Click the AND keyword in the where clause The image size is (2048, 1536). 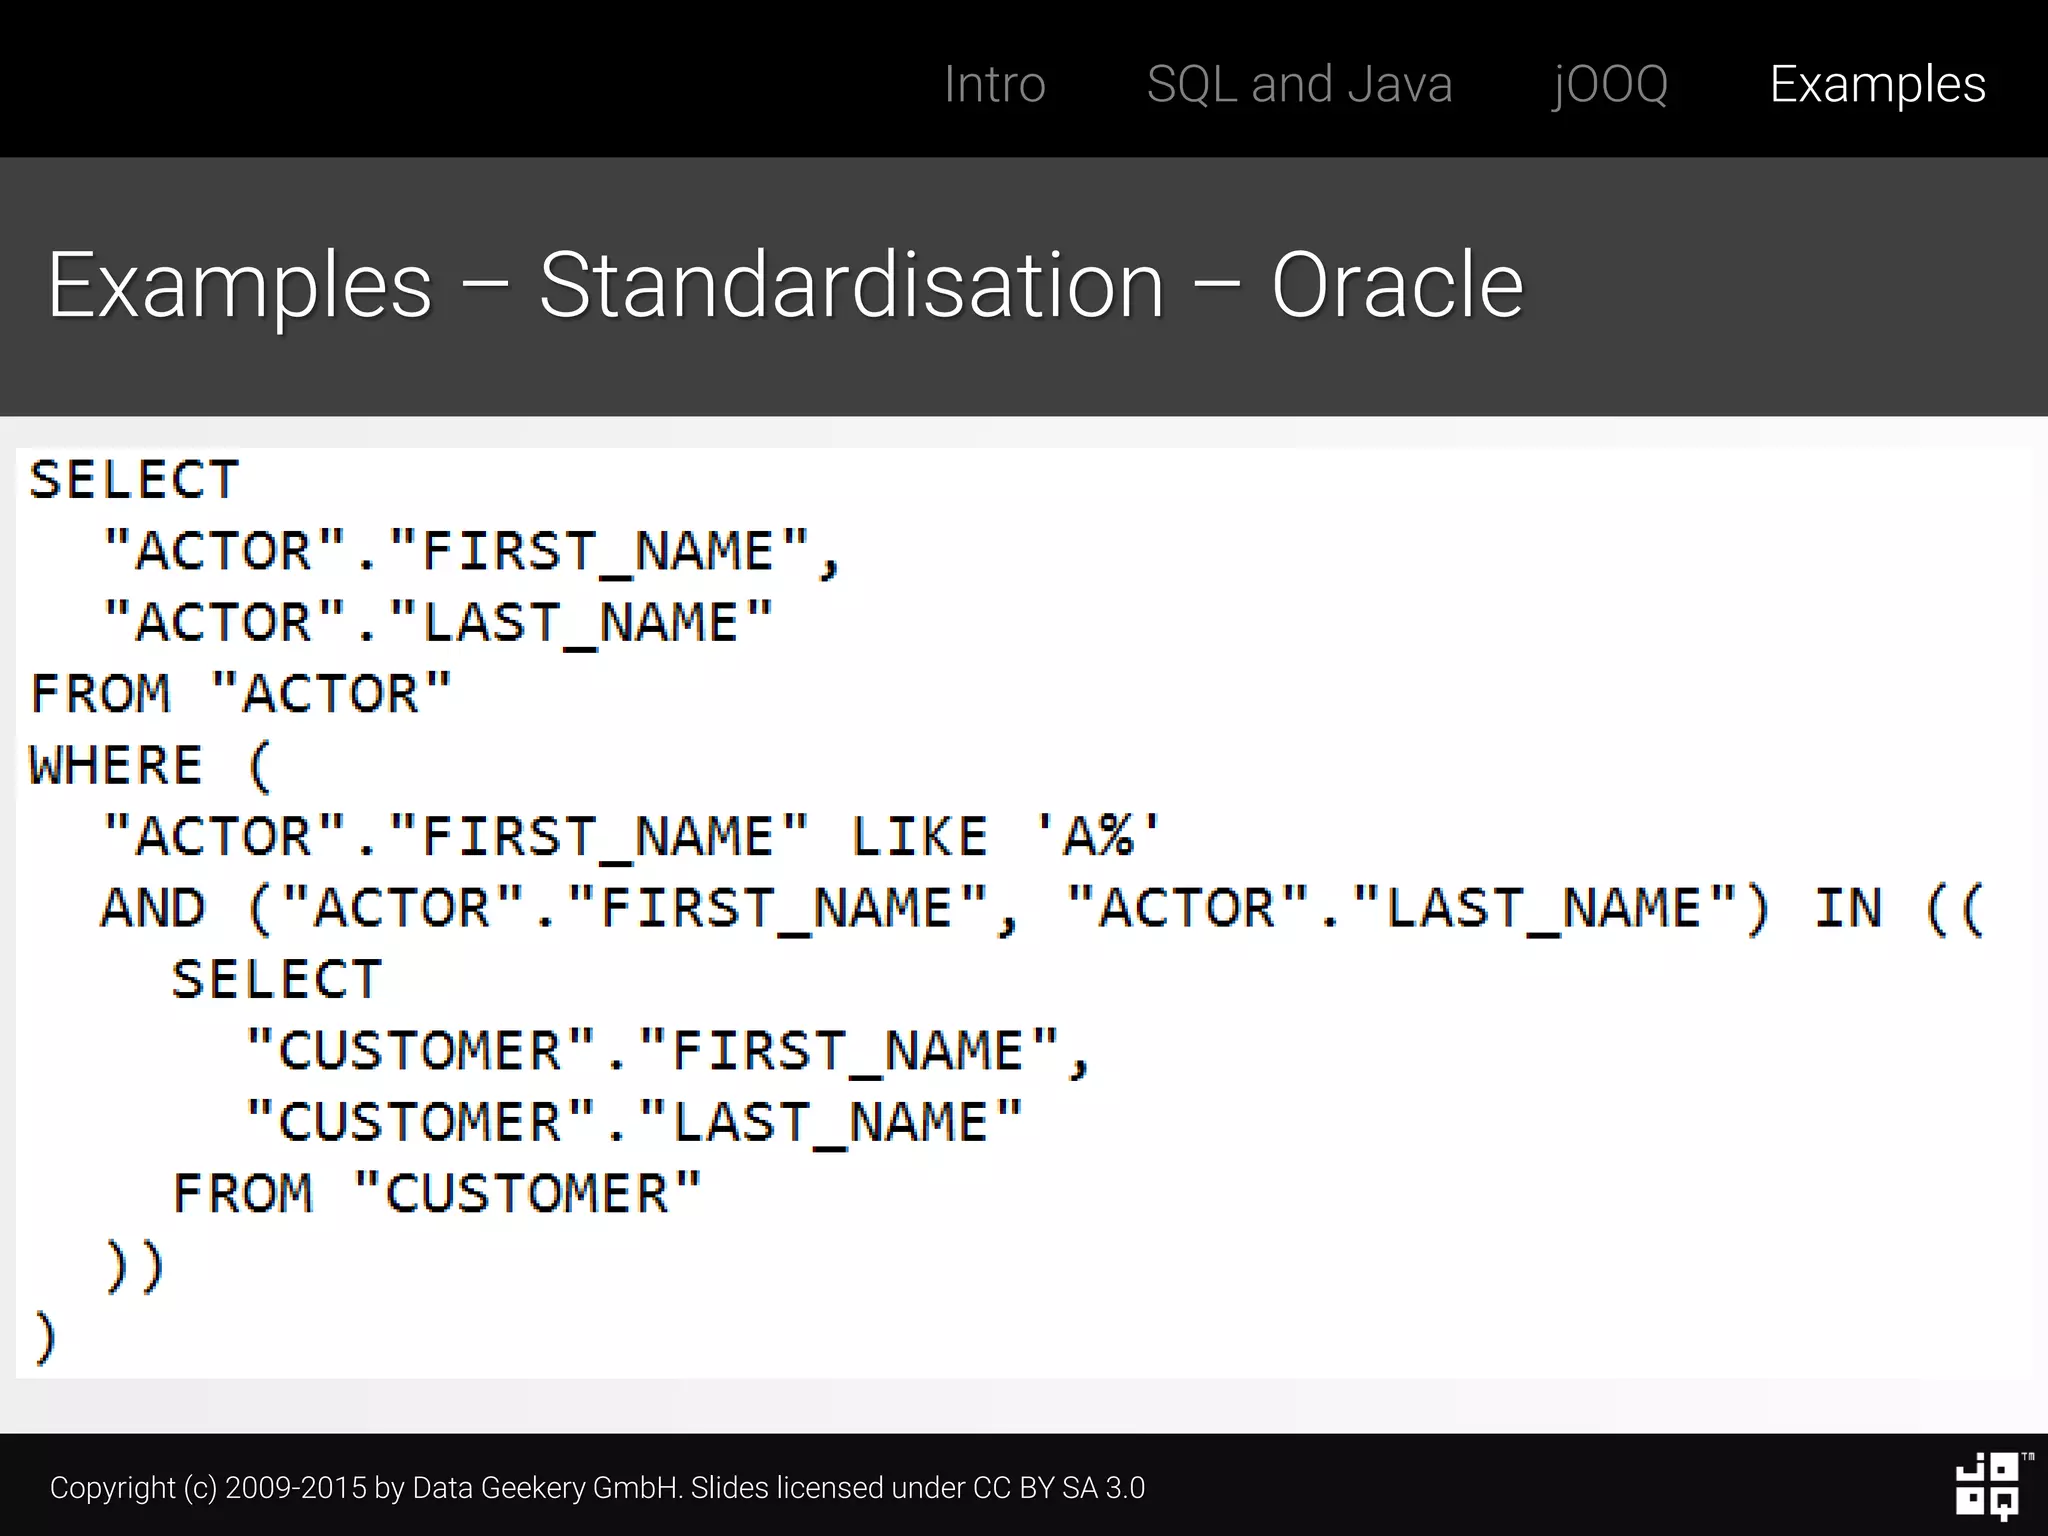coord(153,908)
